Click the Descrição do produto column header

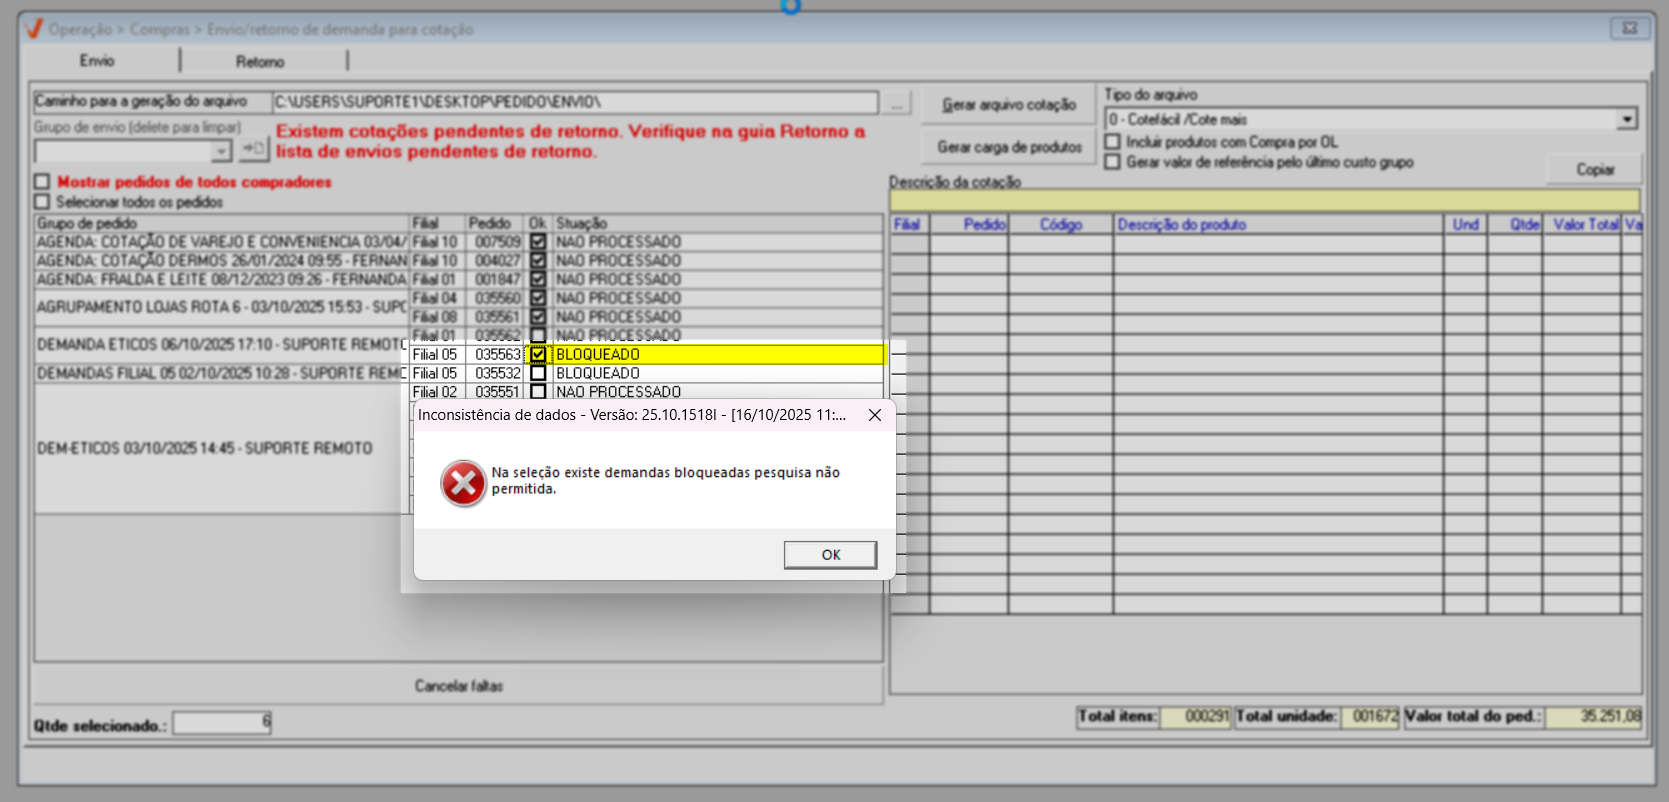coord(1278,225)
